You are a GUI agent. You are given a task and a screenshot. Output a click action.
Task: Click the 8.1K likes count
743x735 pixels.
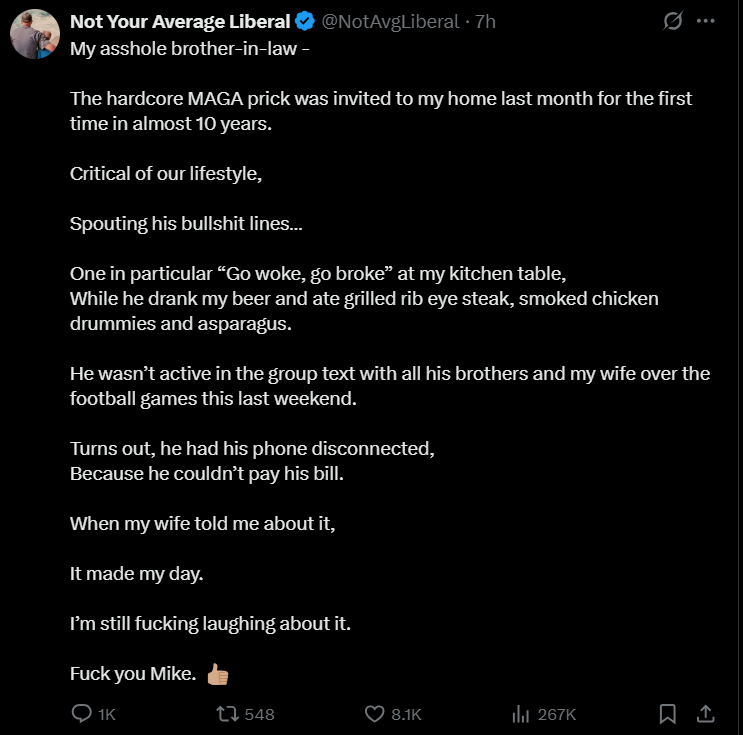click(406, 715)
